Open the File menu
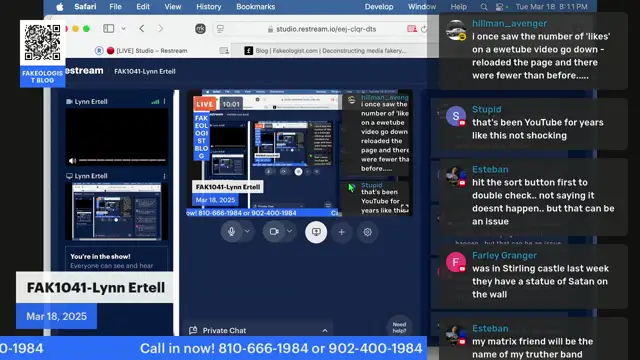This screenshot has width=640, height=360. (x=115, y=7)
